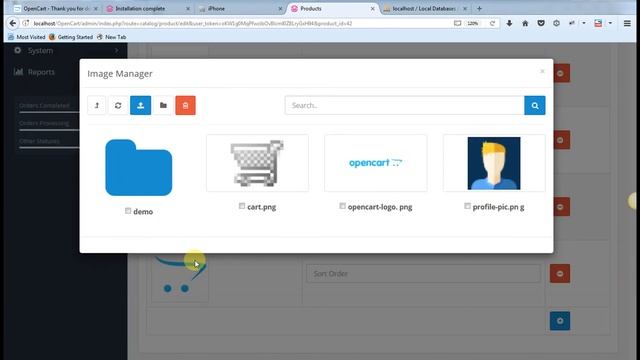
Task: Tick the cart.png checkbox
Action: (242, 206)
